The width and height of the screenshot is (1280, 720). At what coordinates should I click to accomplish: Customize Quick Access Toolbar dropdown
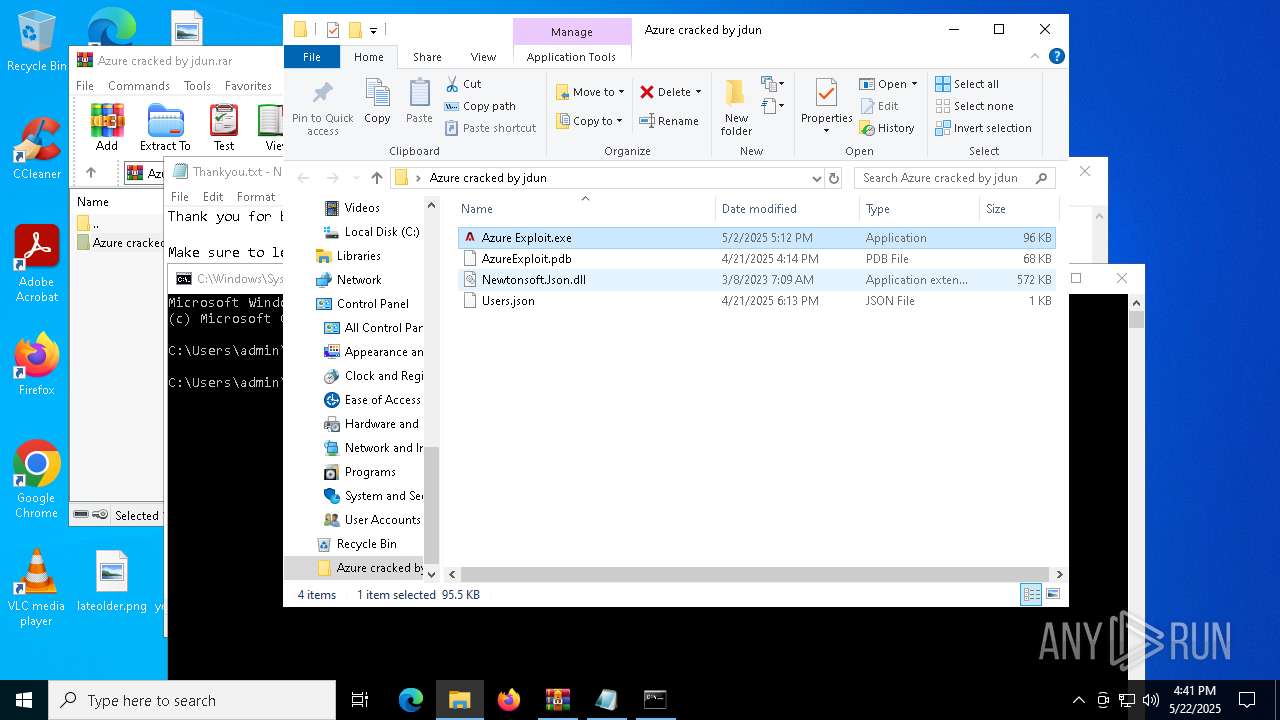point(374,30)
